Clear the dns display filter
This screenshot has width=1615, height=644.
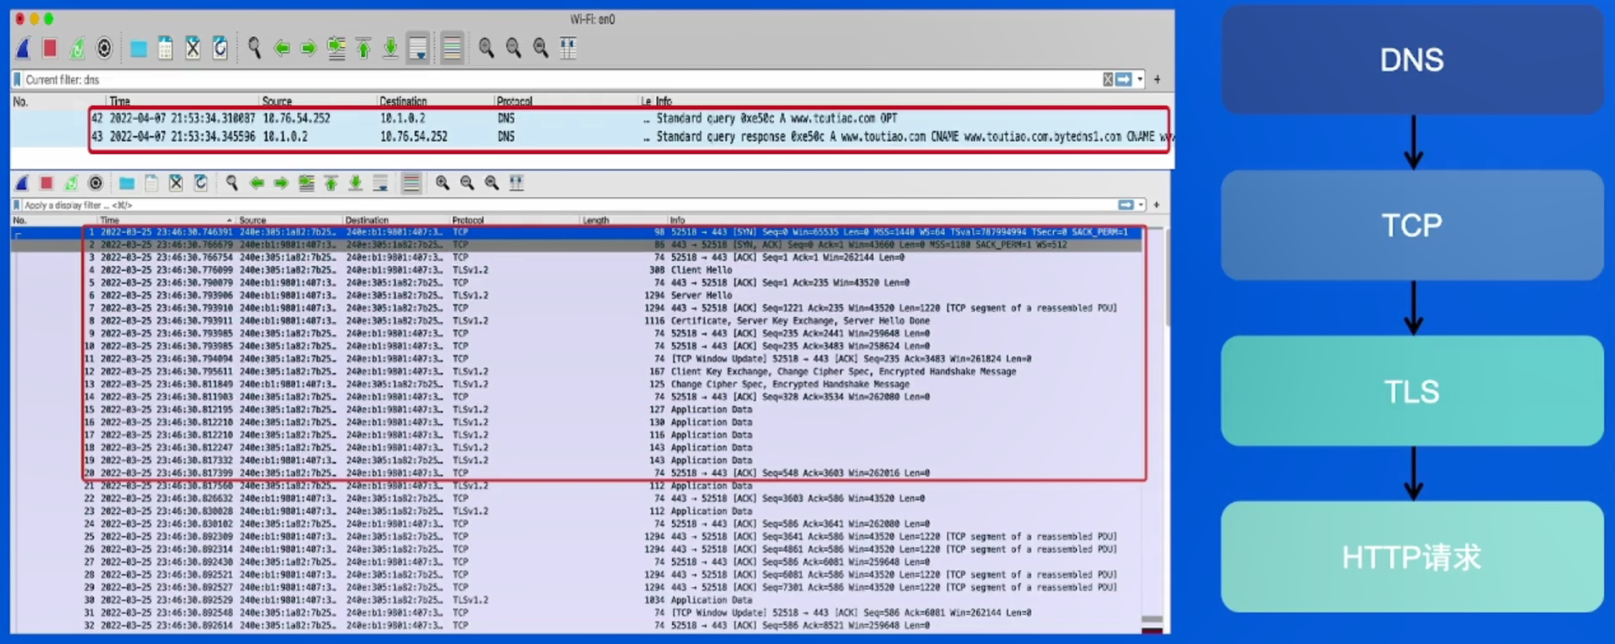click(x=1108, y=80)
